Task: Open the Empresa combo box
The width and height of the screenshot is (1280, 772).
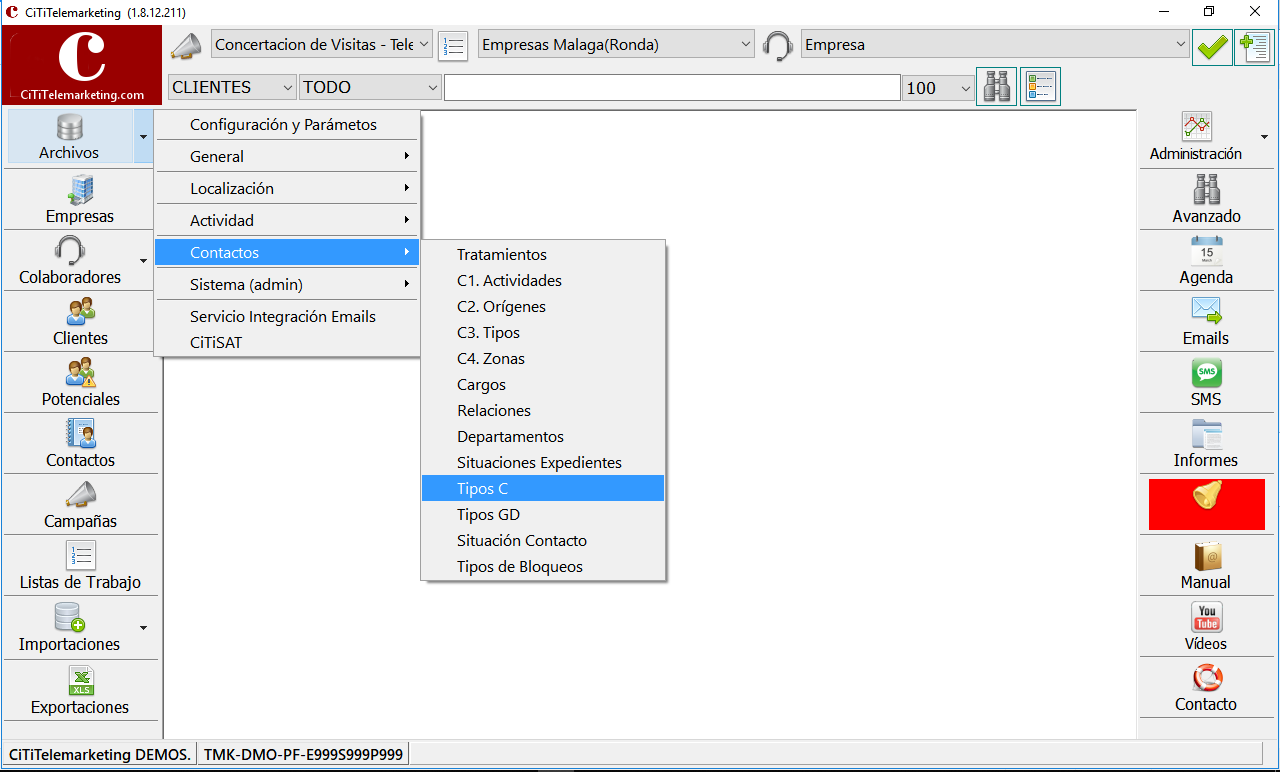Action: 995,45
